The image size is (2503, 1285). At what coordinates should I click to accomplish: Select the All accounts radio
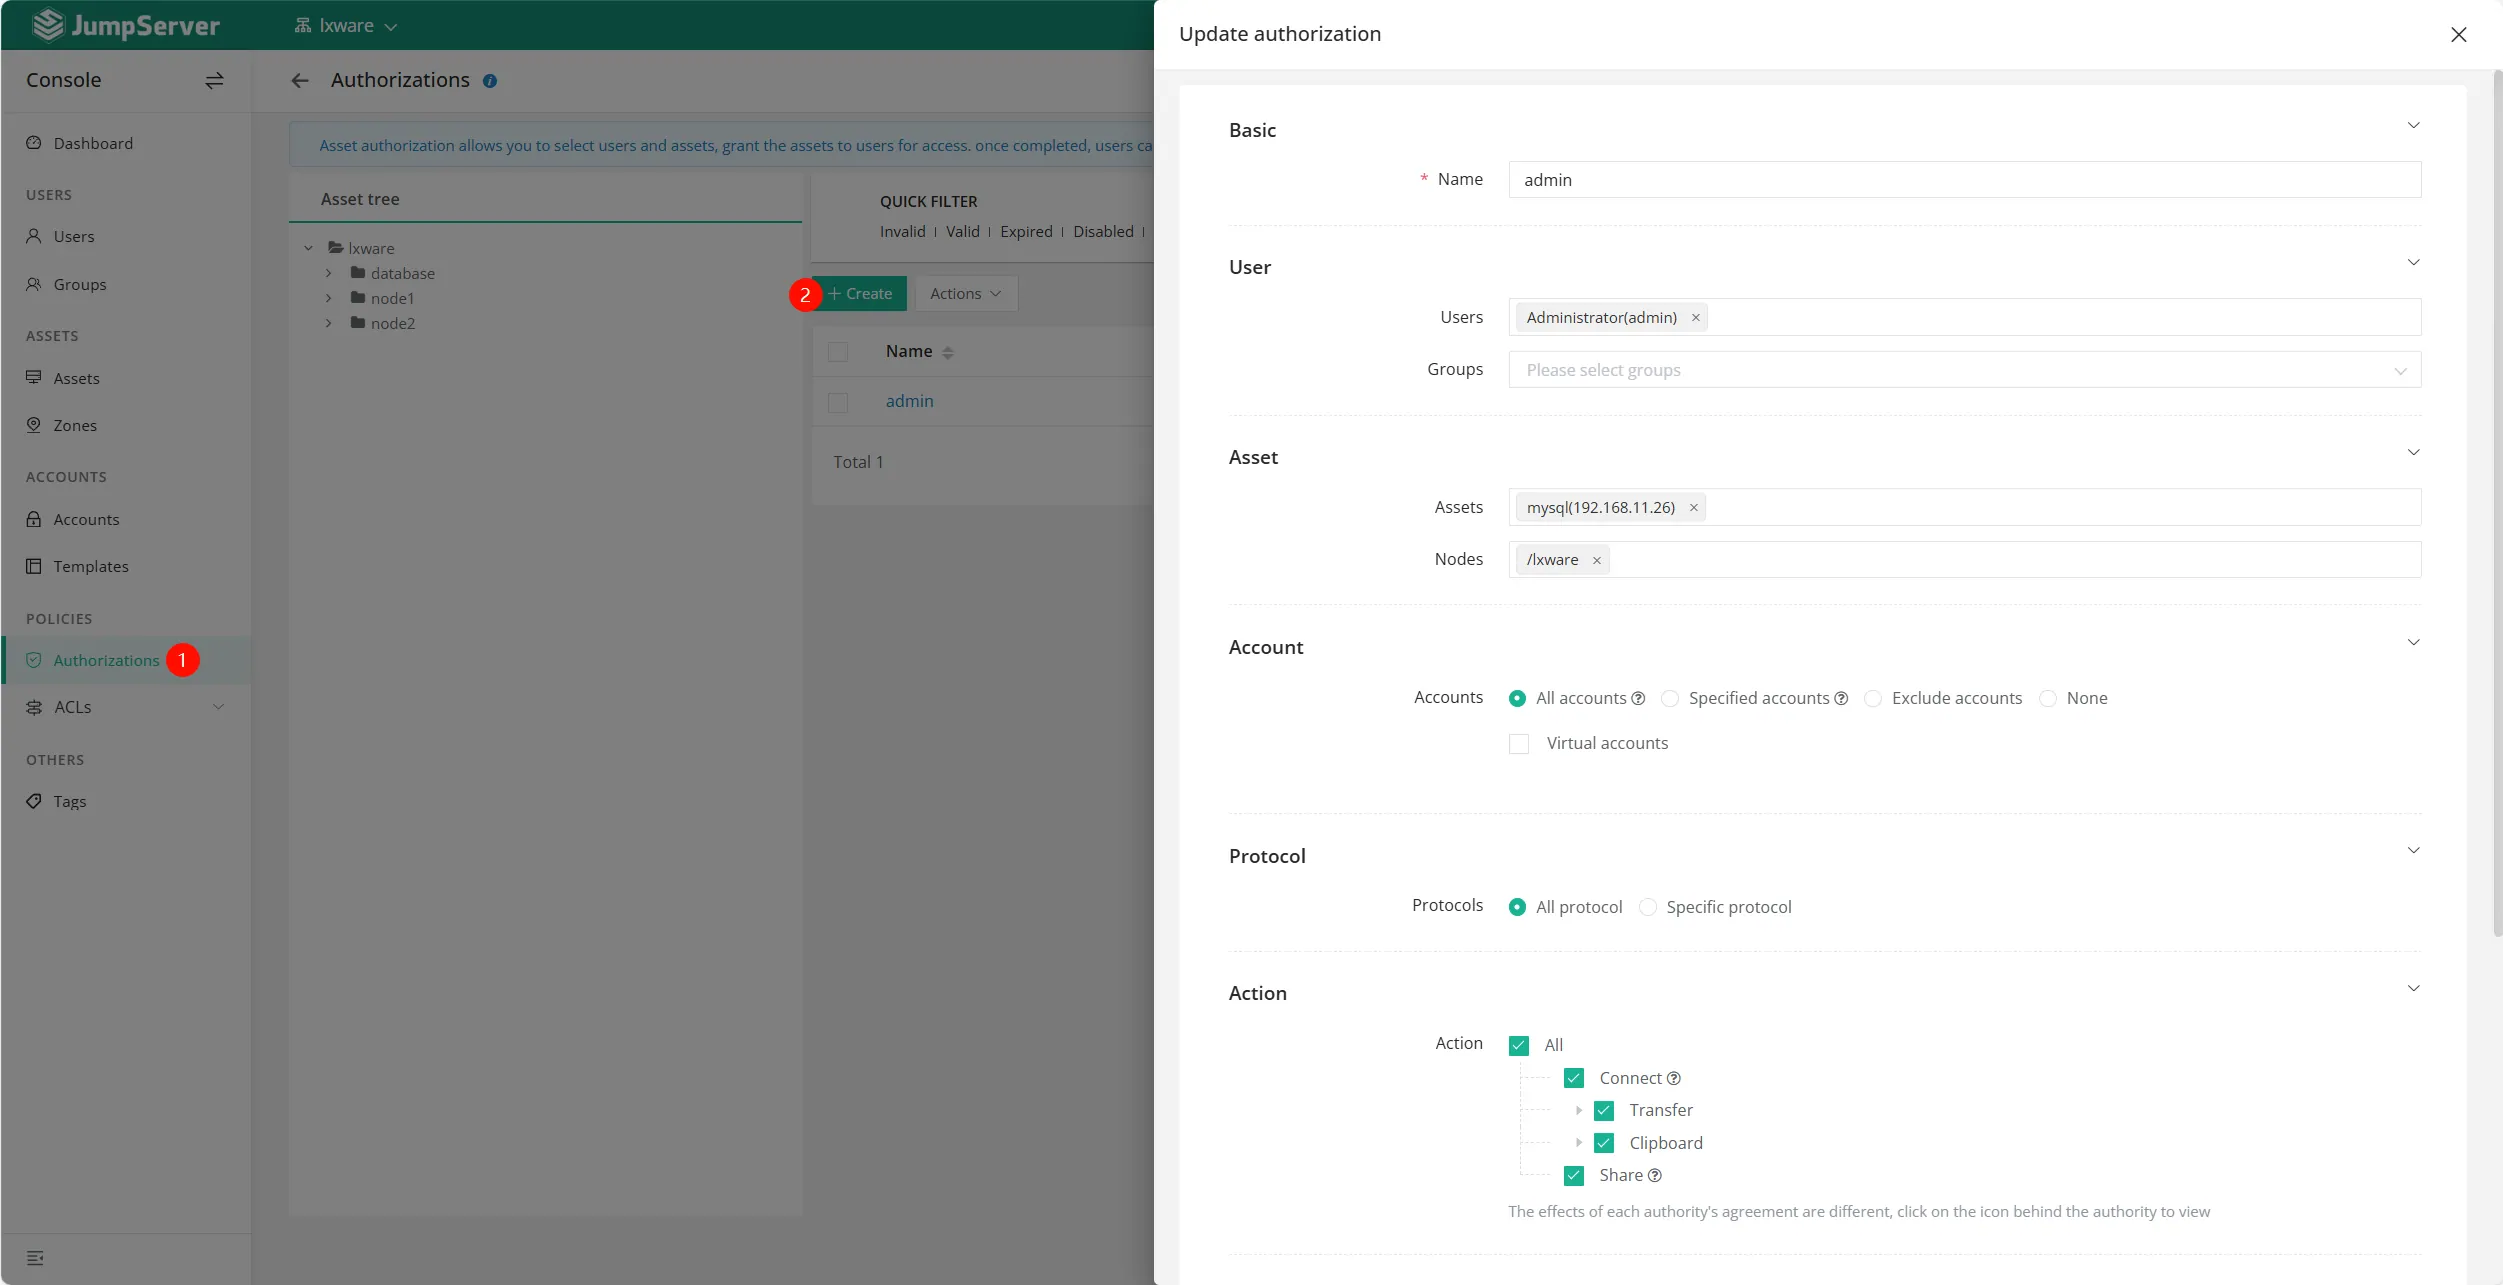pos(1517,698)
